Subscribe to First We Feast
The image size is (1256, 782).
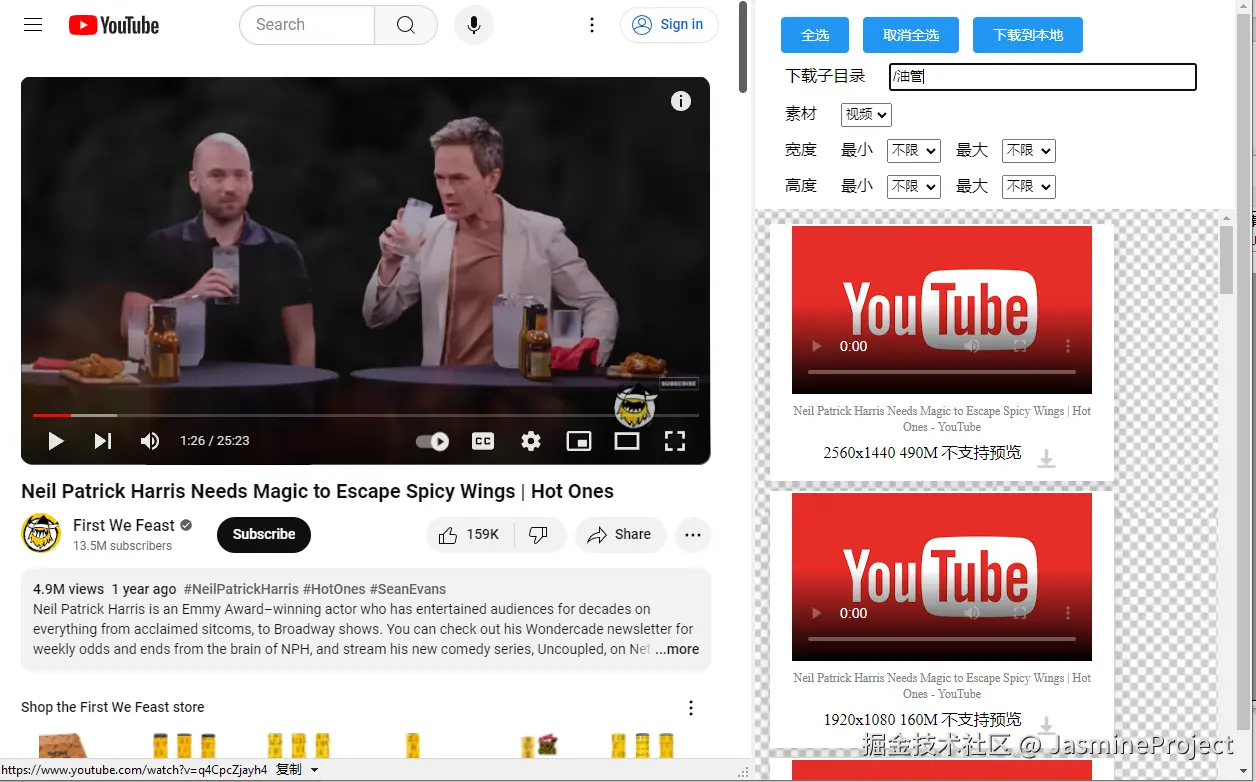tap(264, 534)
